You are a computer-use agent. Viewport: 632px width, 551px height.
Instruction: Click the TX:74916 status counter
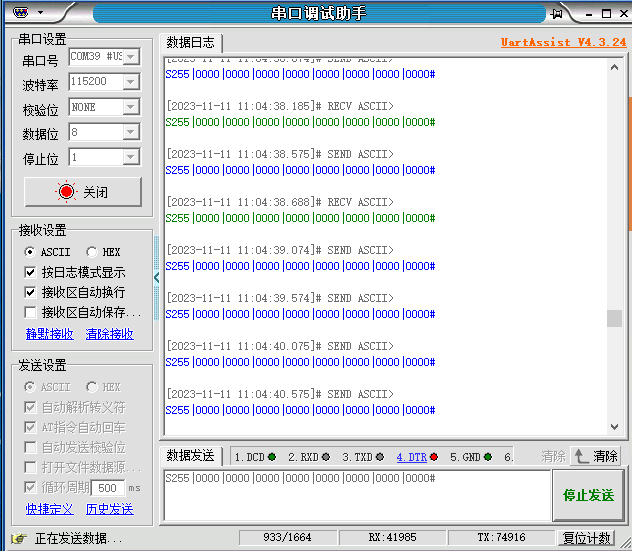[x=501, y=538]
